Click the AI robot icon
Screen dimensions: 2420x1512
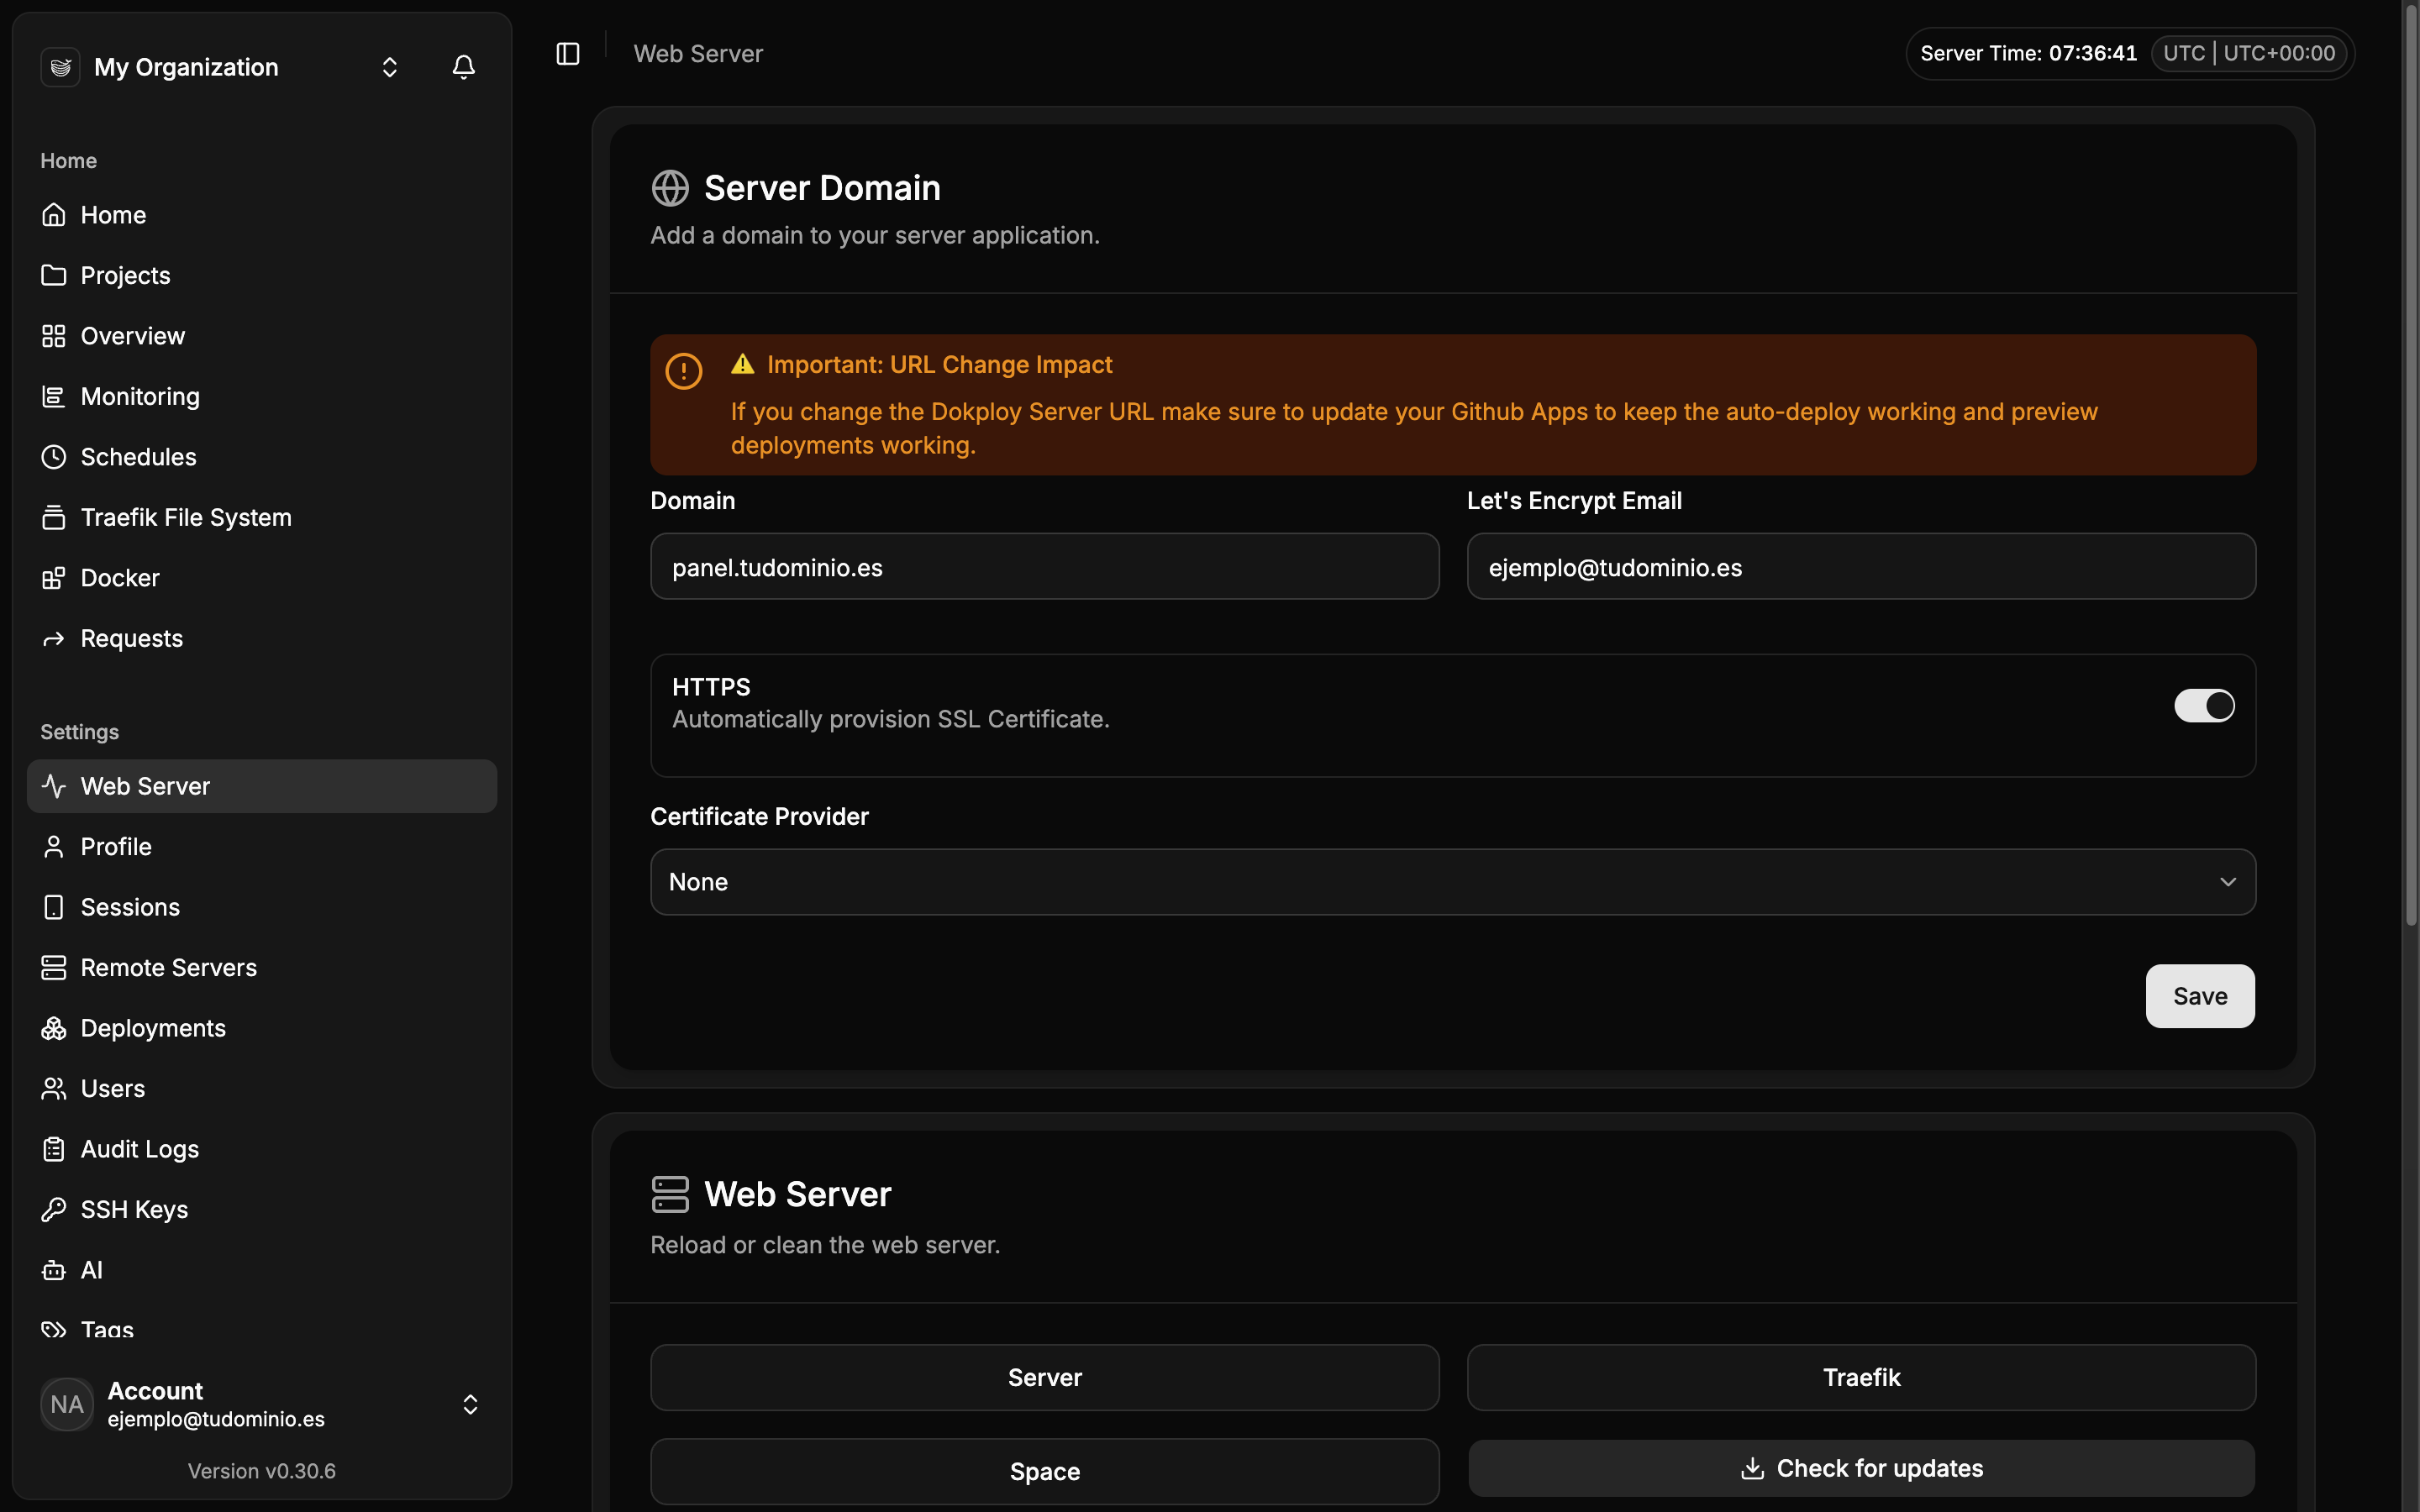click(x=54, y=1270)
